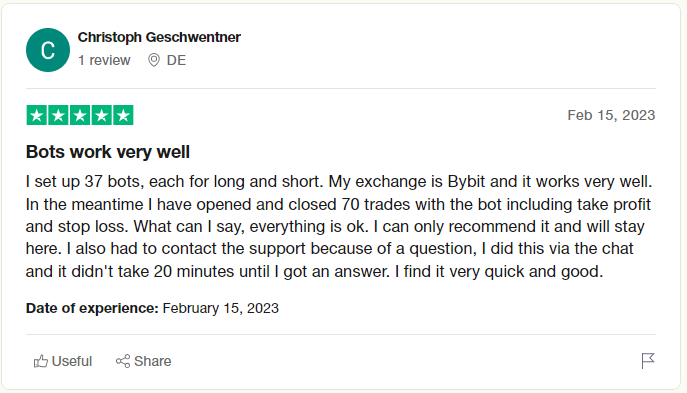Open Christoph Geschwentner's reviewer profile
The image size is (687, 393).
pyautogui.click(x=159, y=37)
